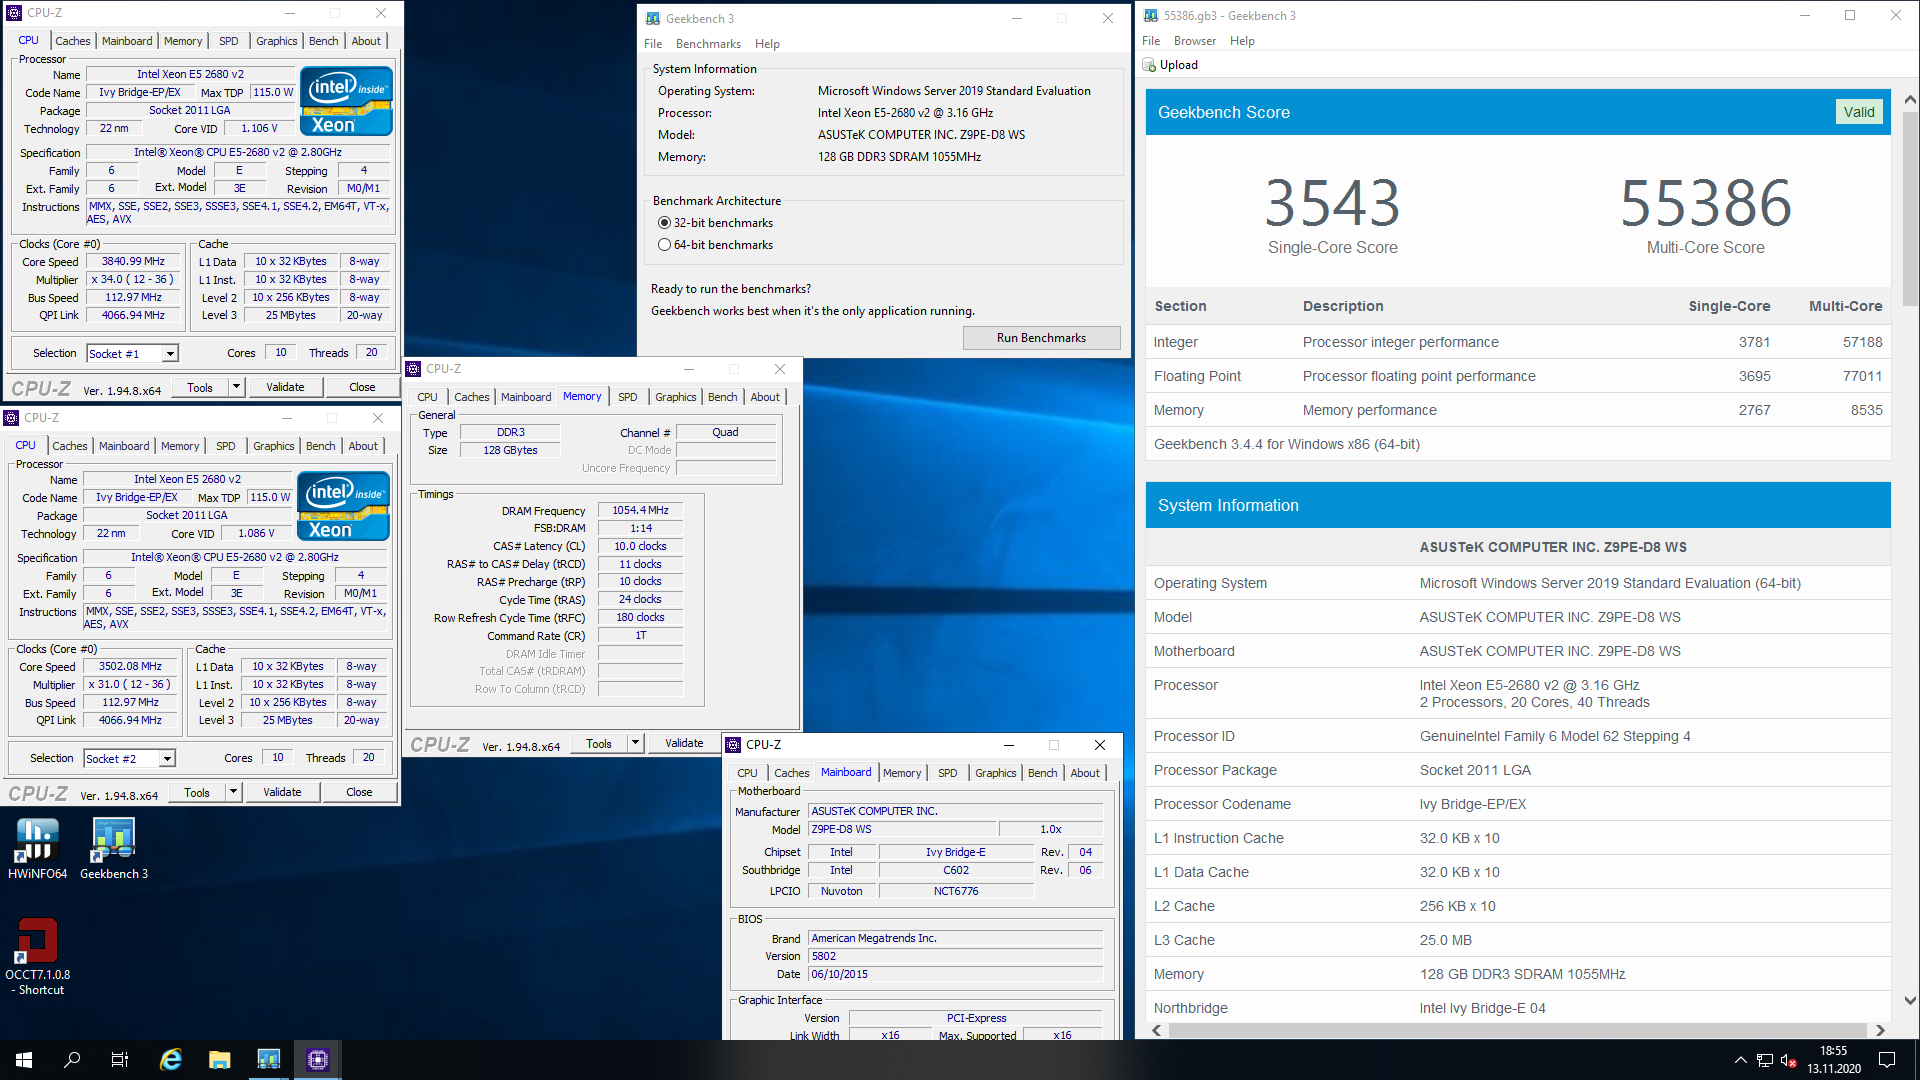Launch Internet Explorer from the taskbar
The height and width of the screenshot is (1080, 1920).
(171, 1060)
